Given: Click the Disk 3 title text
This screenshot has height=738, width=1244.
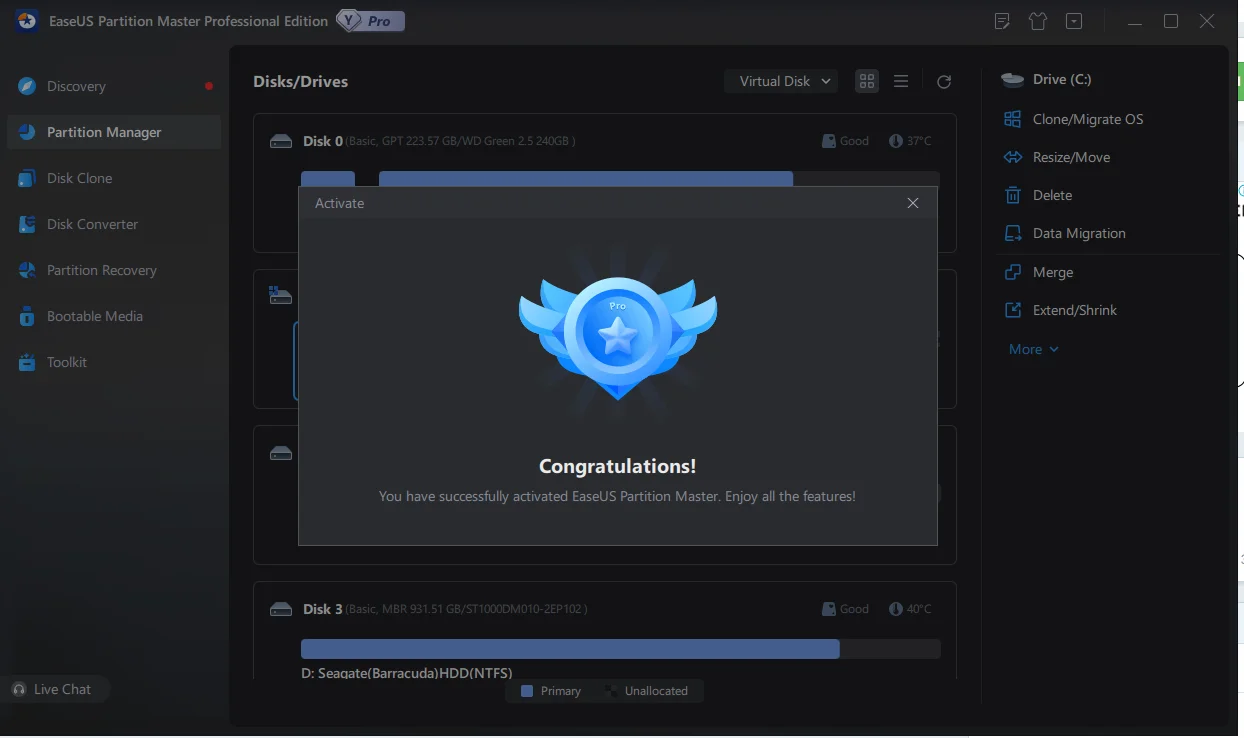Looking at the screenshot, I should pyautogui.click(x=323, y=609).
